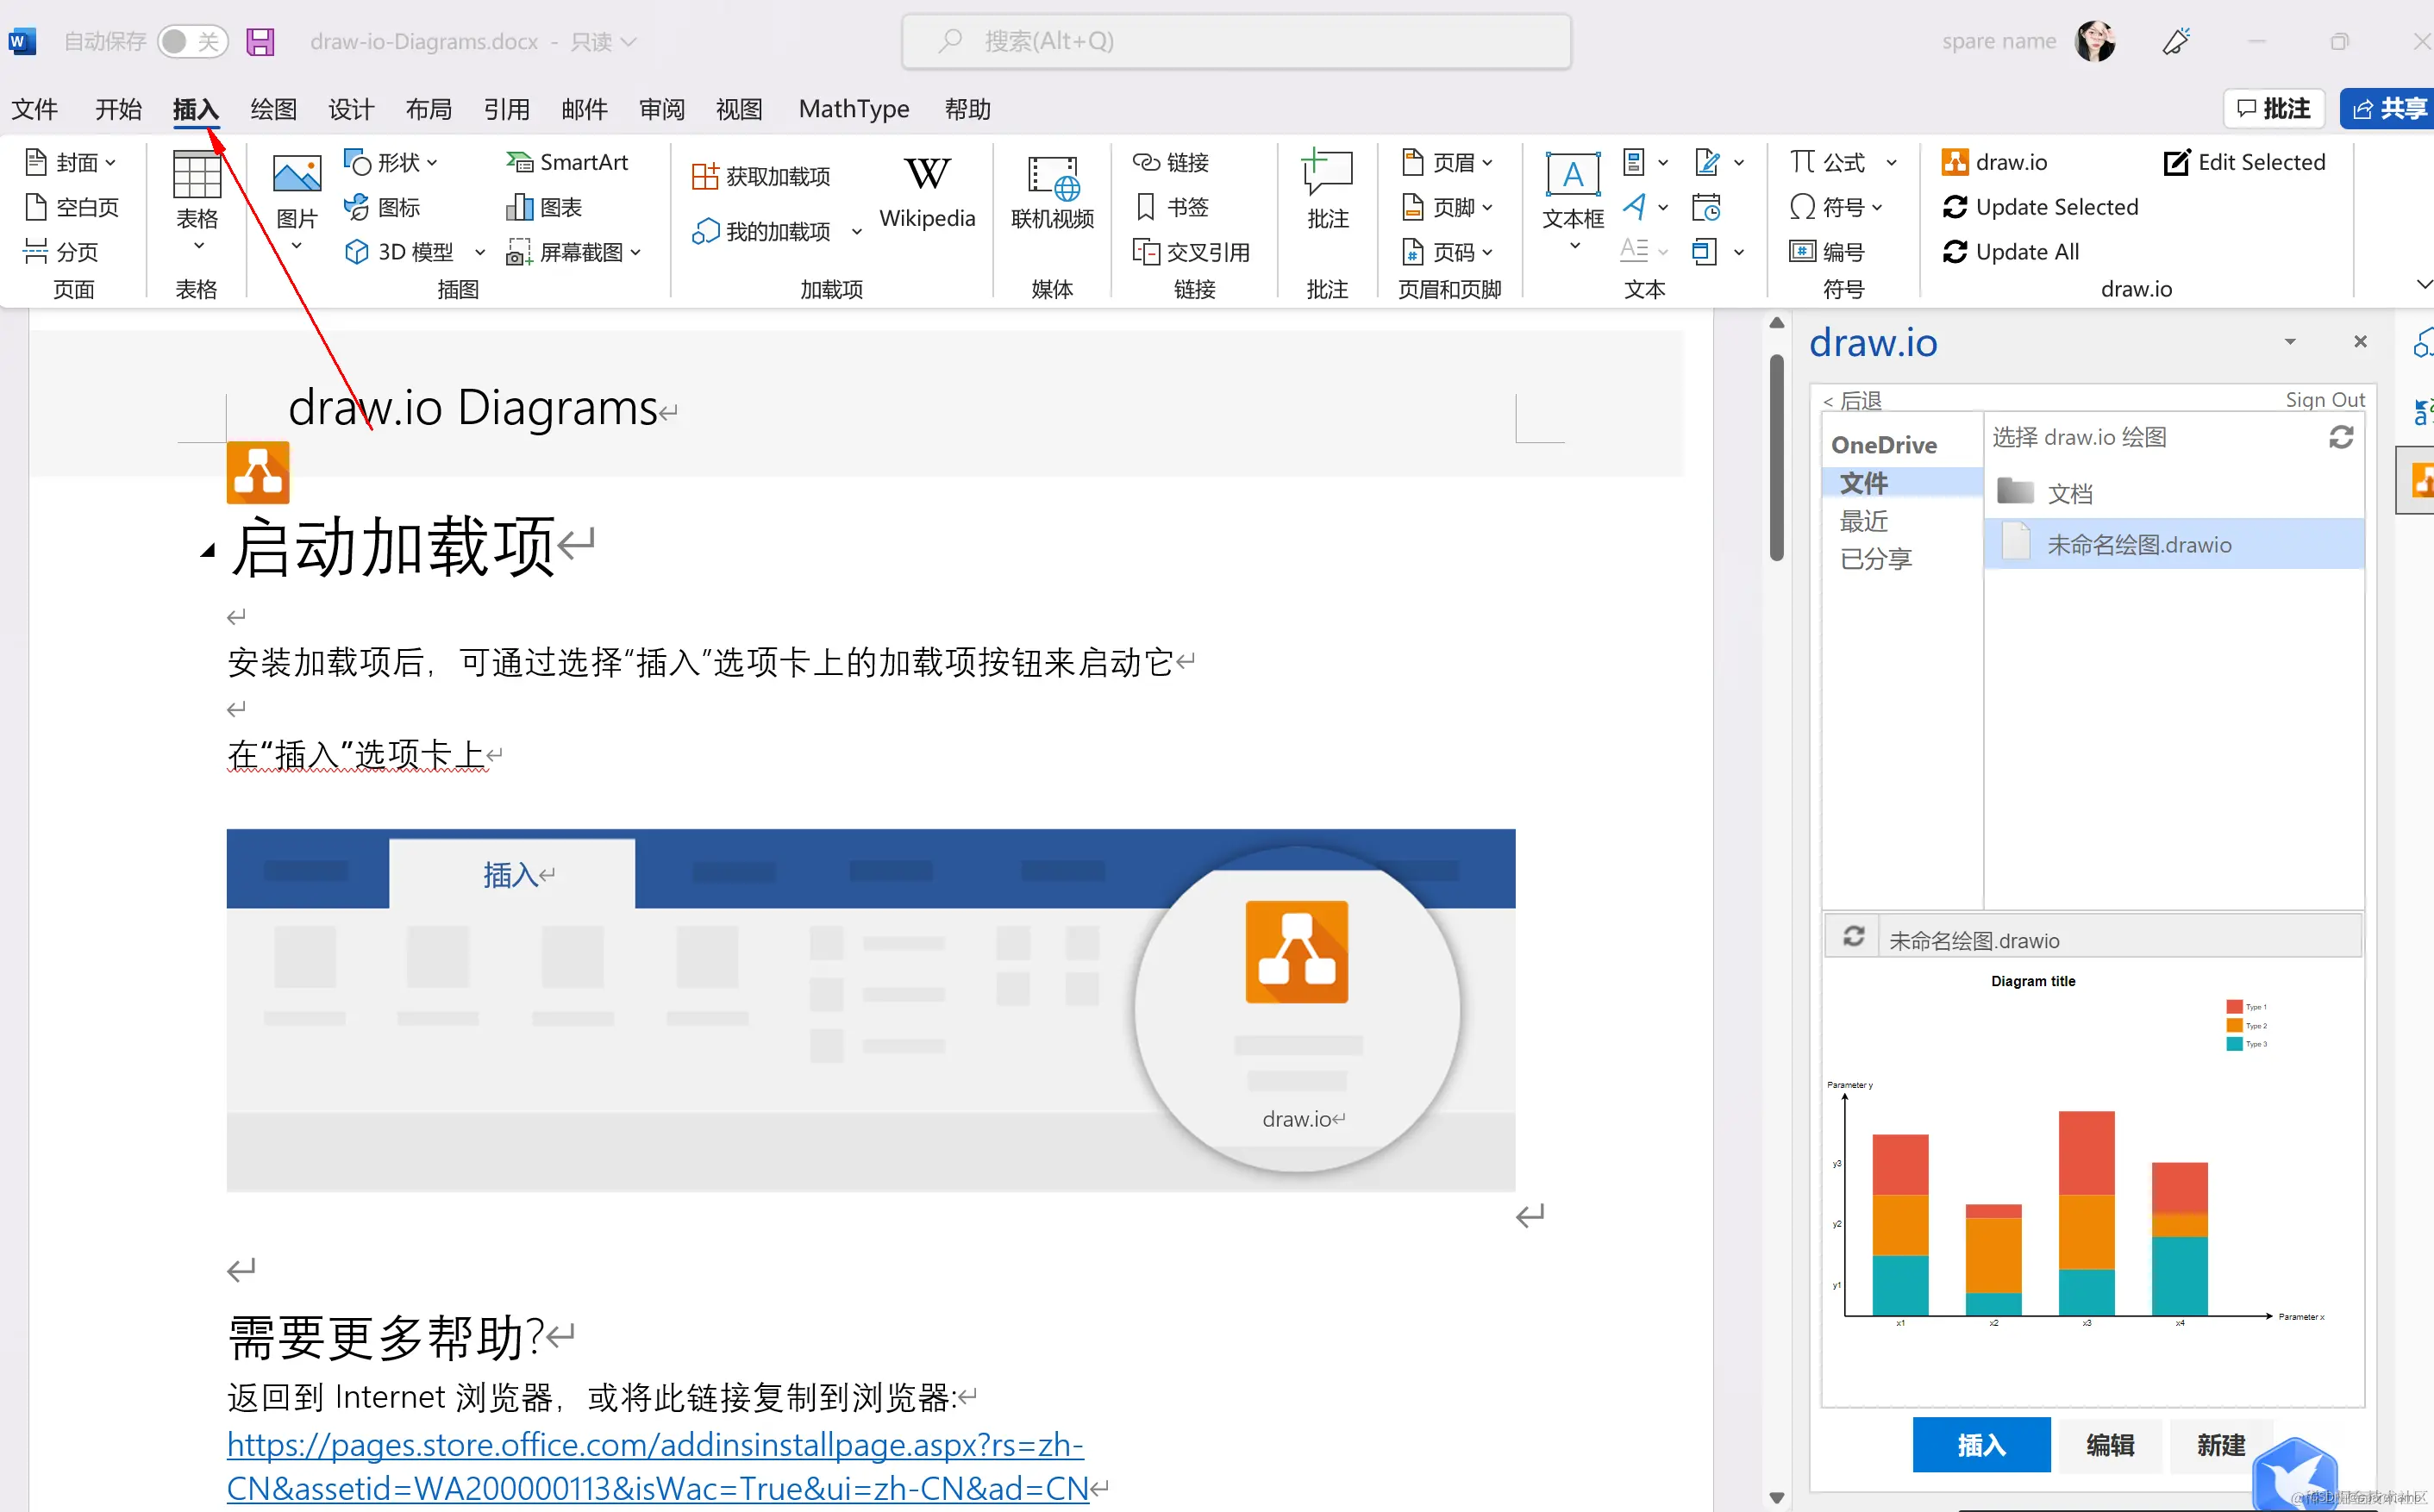2434x1512 pixels.
Task: Turn on 自动保存 autosave
Action: [192, 41]
